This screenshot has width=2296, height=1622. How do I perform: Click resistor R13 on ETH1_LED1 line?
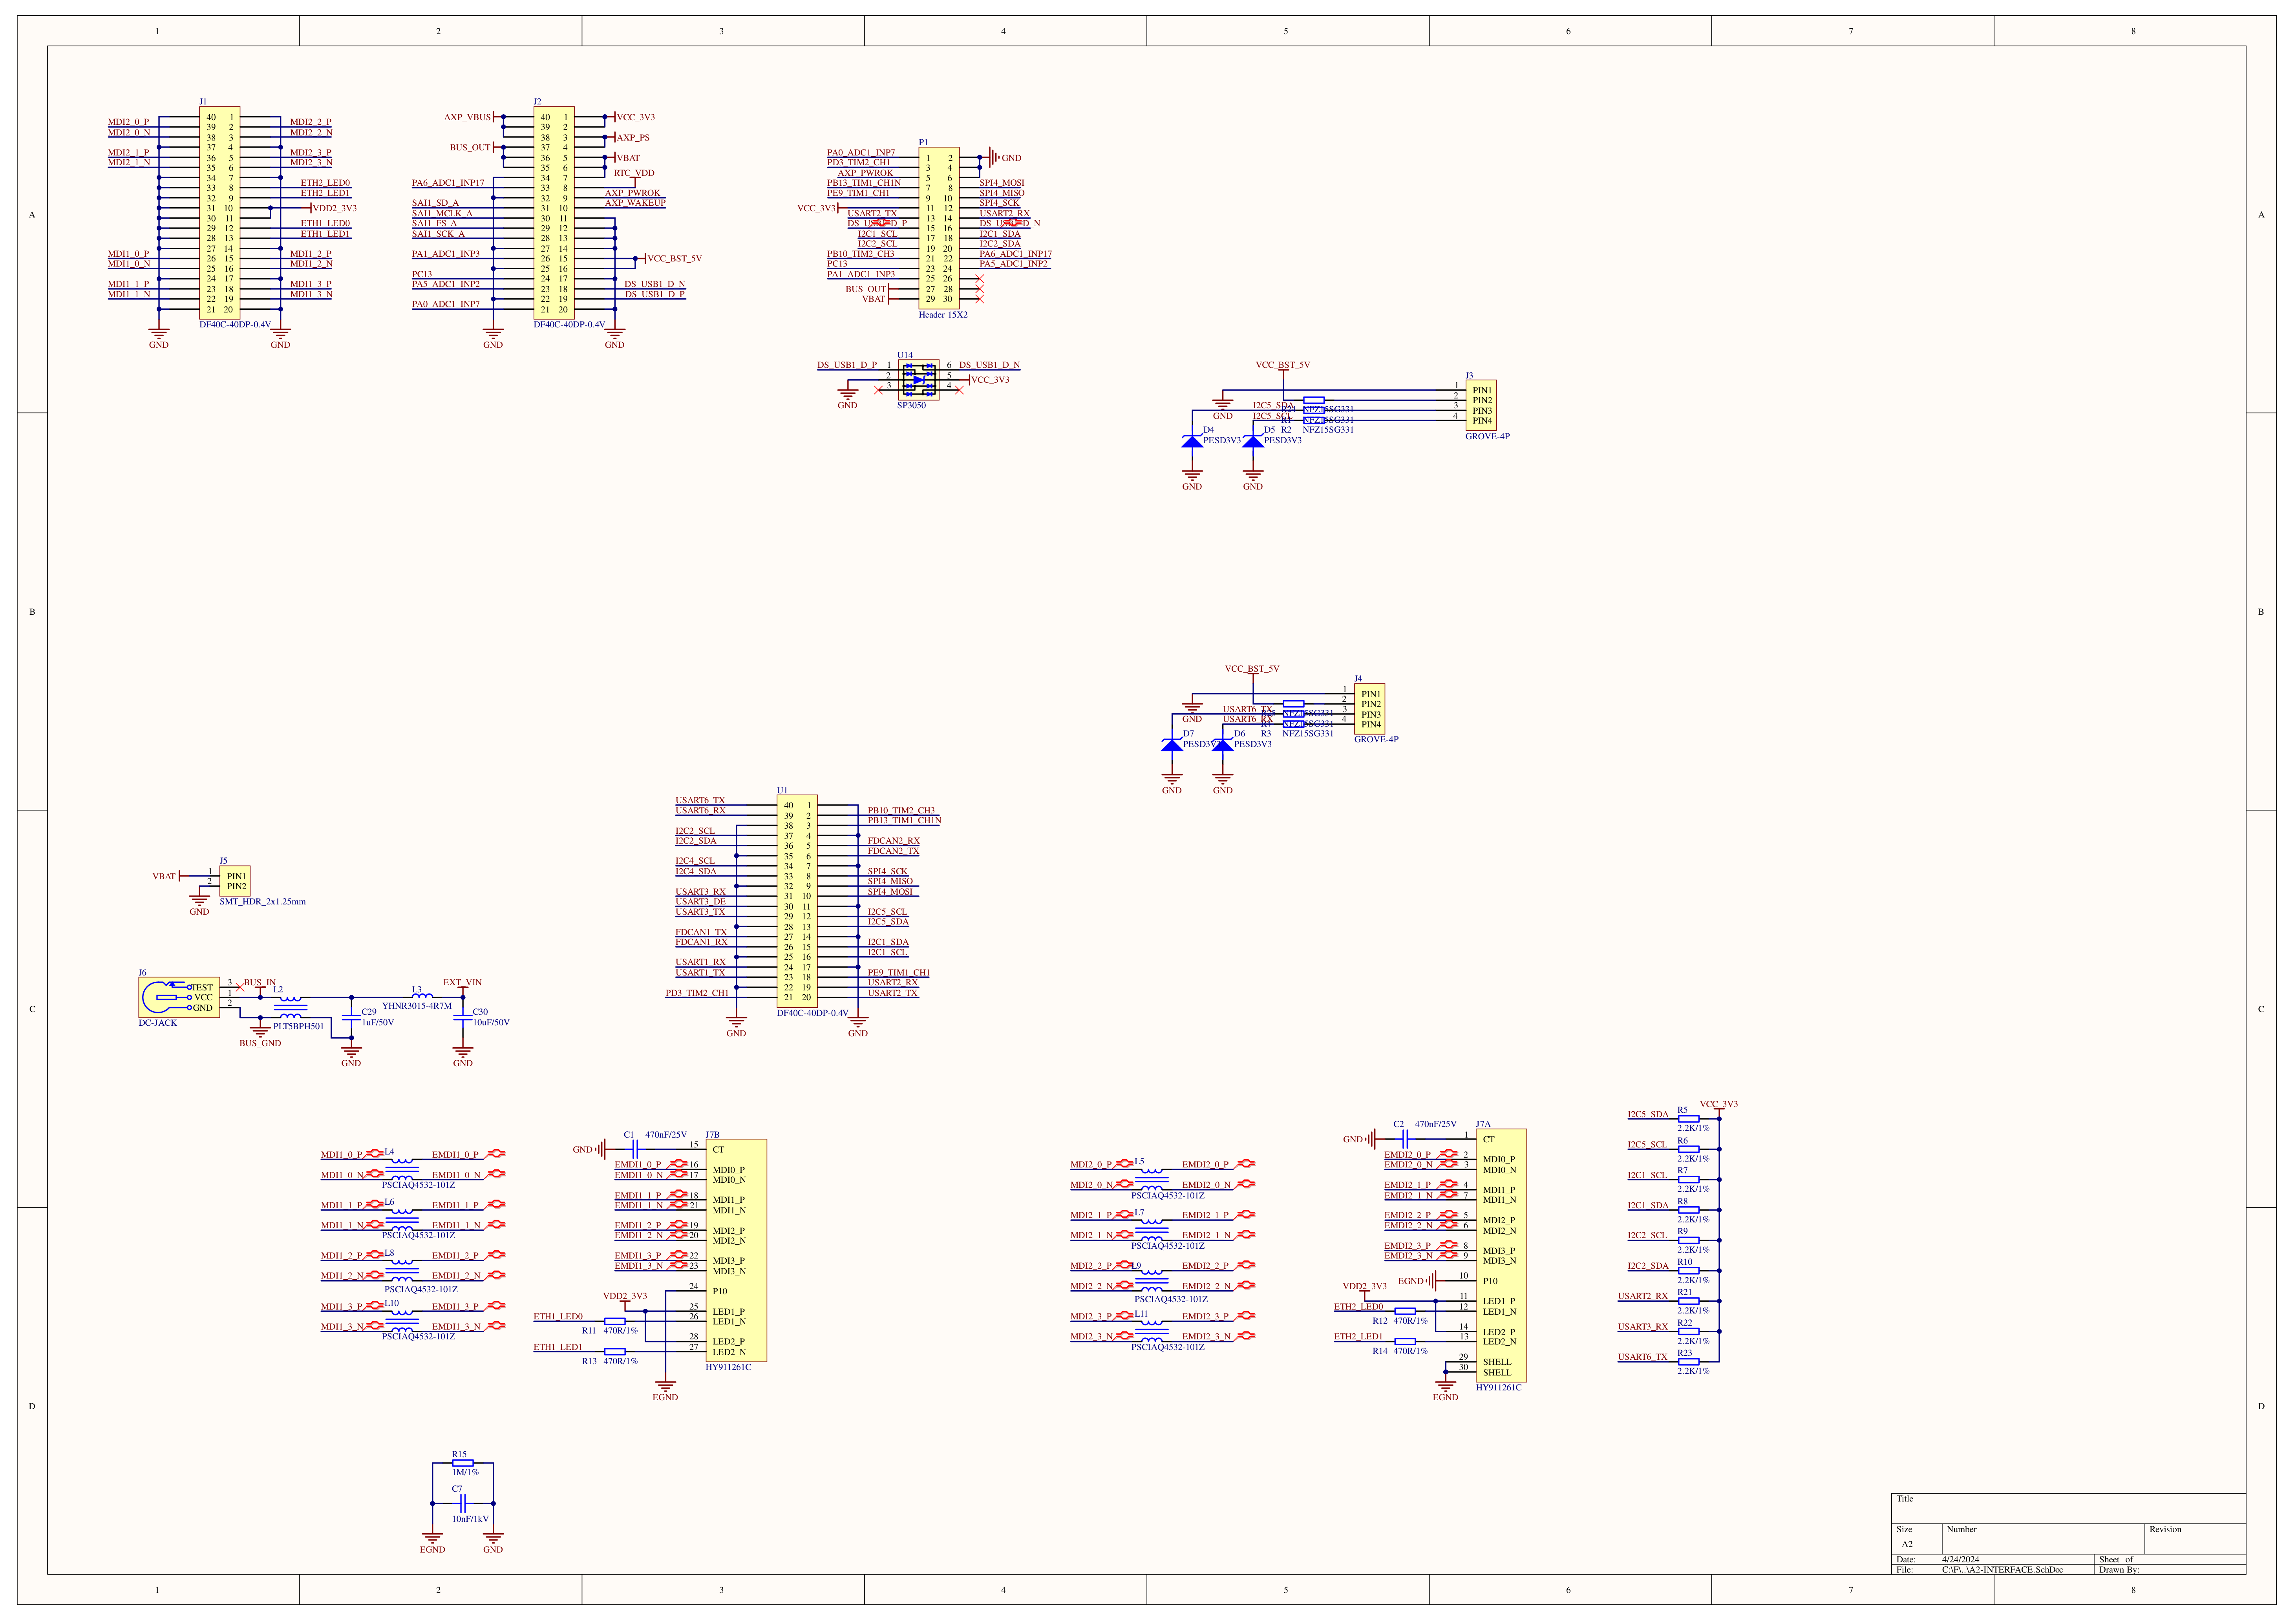coord(615,1351)
